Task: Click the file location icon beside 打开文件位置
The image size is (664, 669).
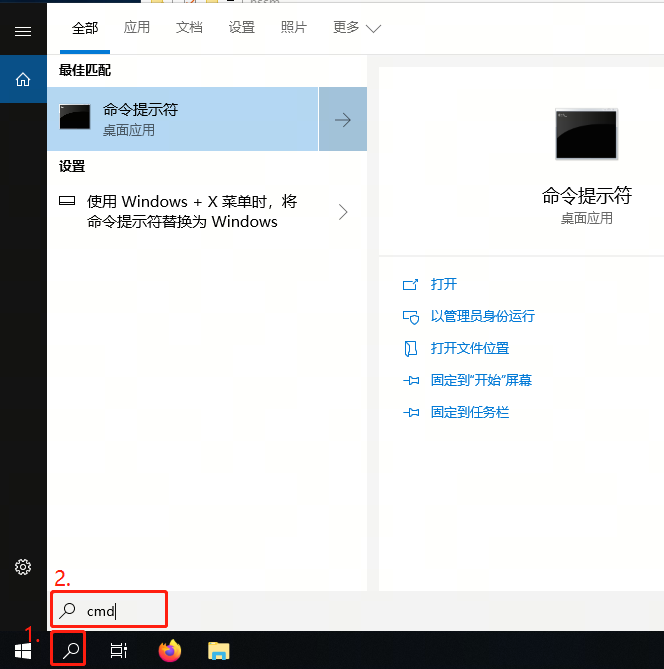Action: [x=411, y=349]
